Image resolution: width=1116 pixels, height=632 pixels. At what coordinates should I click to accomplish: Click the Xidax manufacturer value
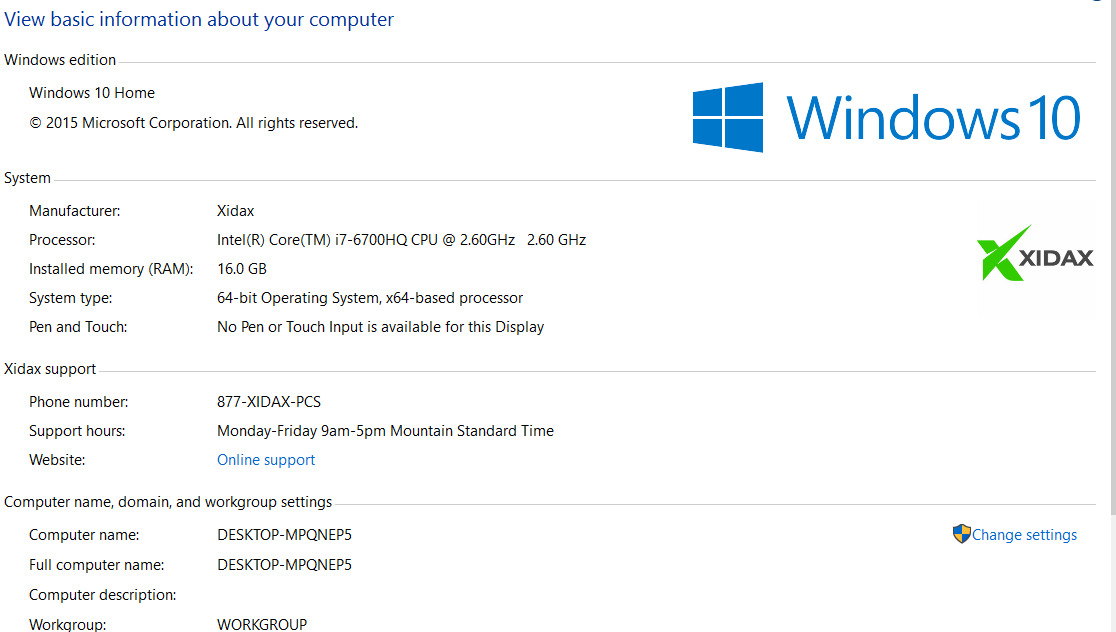coord(236,211)
